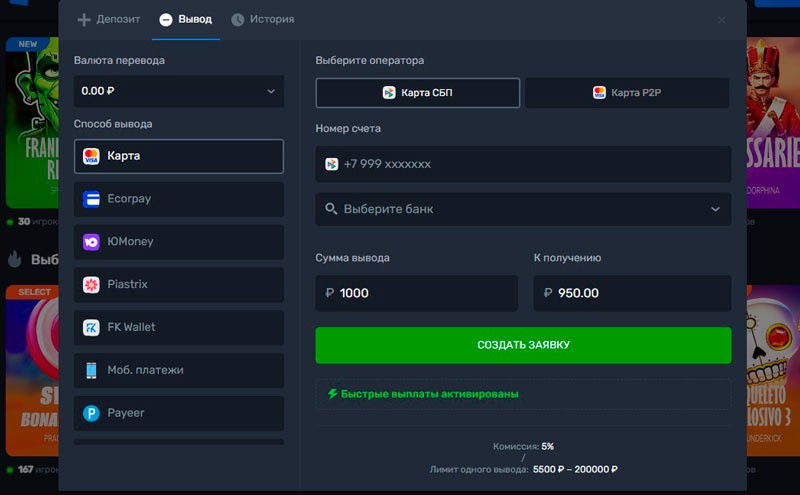Select the Карта P2P operator option
This screenshot has width=800, height=495.
[627, 93]
